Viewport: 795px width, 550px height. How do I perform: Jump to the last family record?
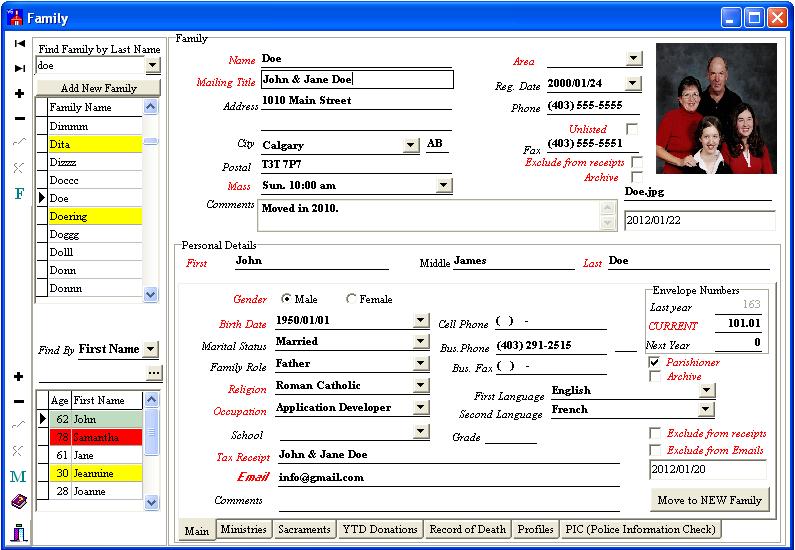19,68
